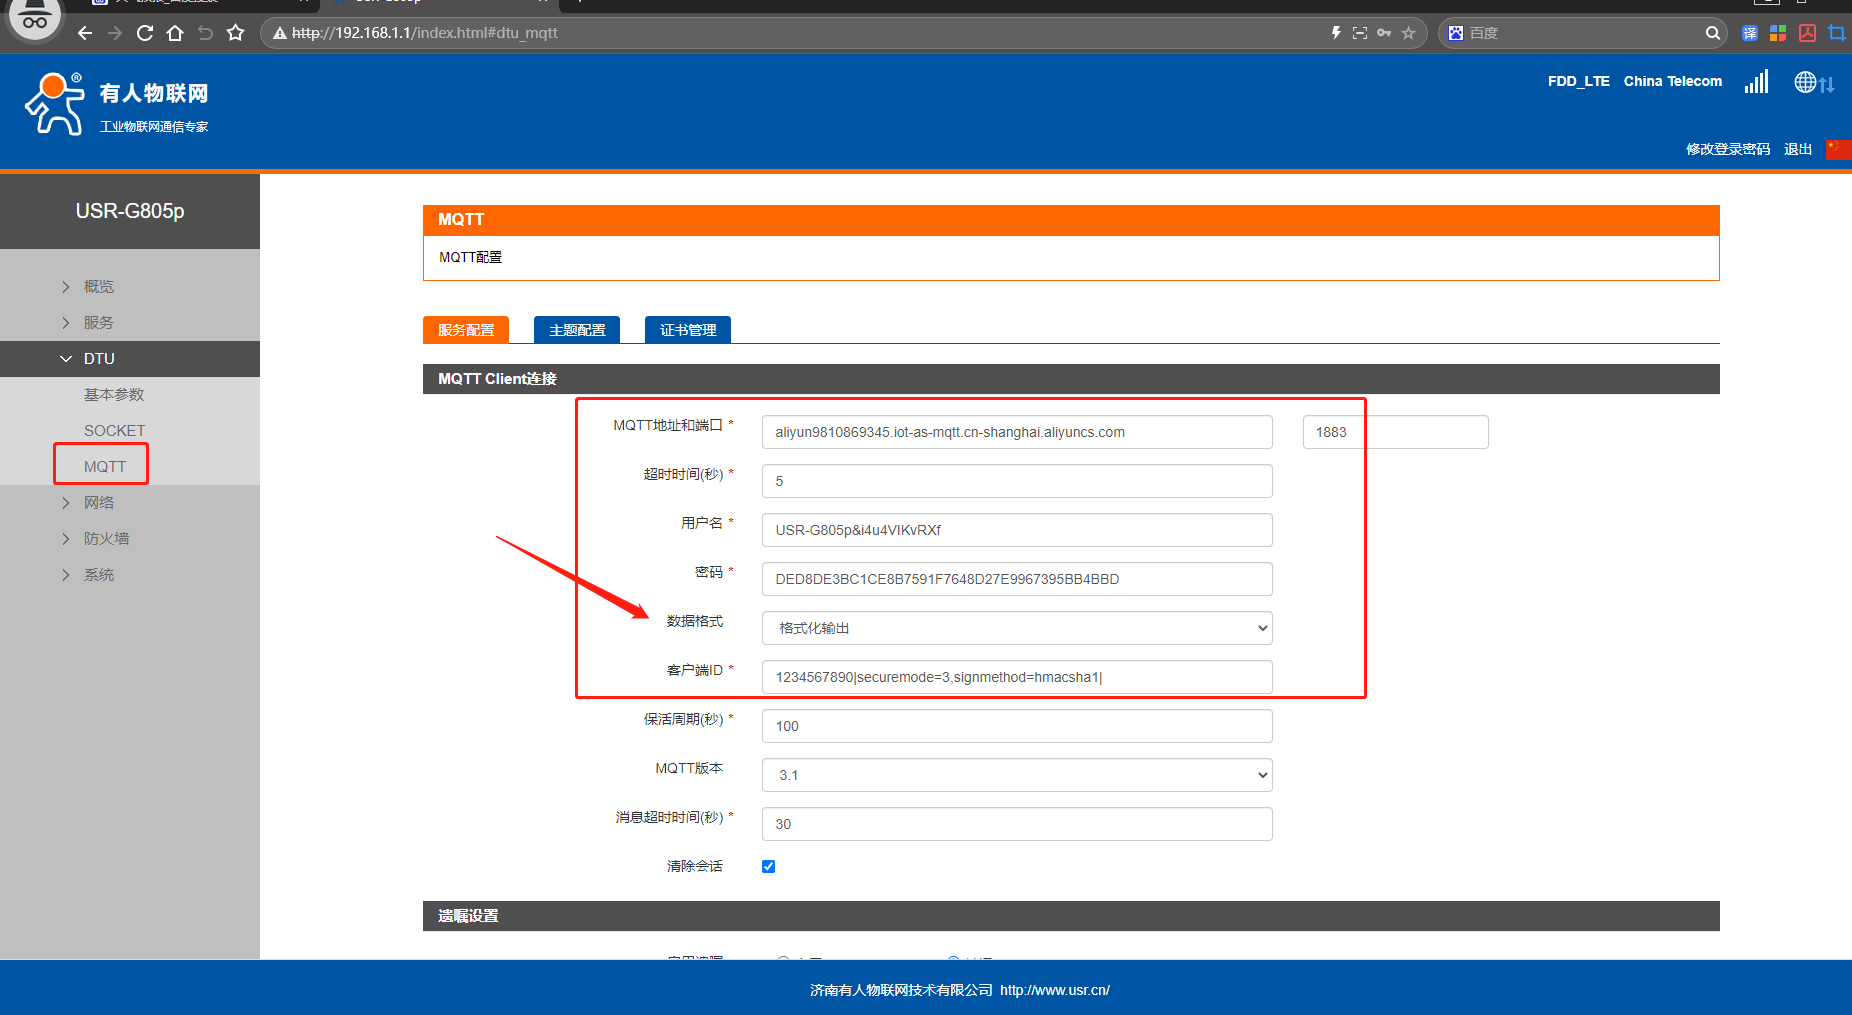The height and width of the screenshot is (1015, 1852).
Task: Click the bookmark star next to home
Action: click(236, 33)
